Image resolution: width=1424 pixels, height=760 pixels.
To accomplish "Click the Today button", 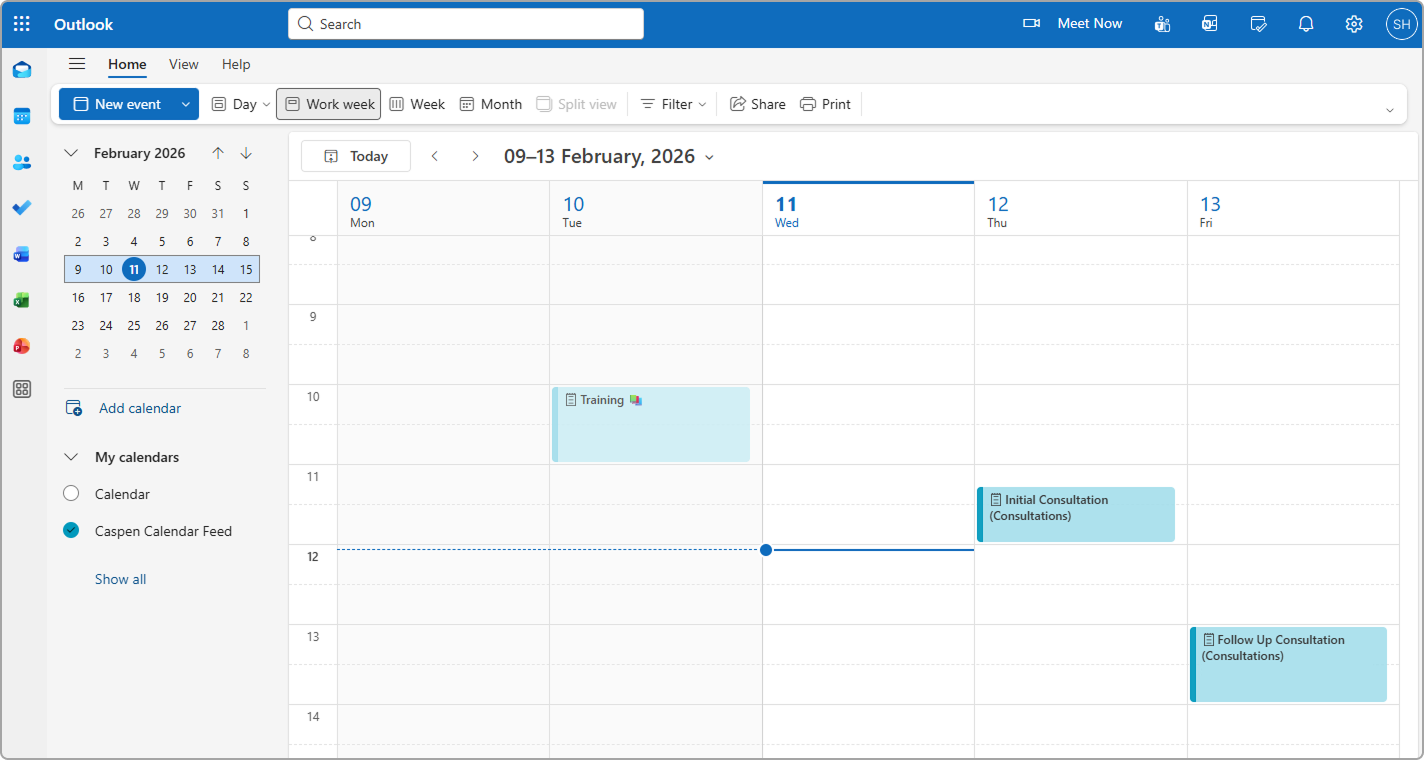I will 357,156.
